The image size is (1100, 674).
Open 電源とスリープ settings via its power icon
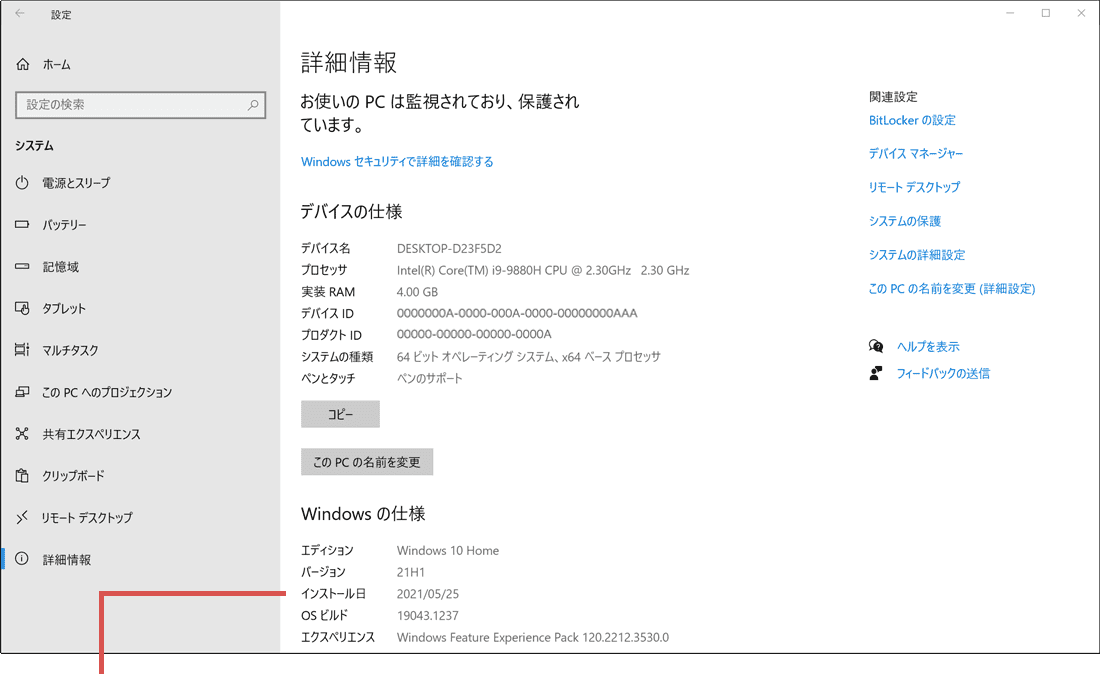click(22, 182)
